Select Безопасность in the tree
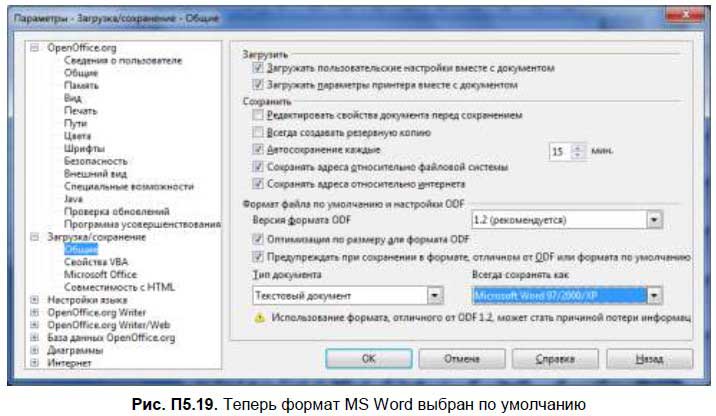Viewport: 716px width, 416px height. (95, 161)
